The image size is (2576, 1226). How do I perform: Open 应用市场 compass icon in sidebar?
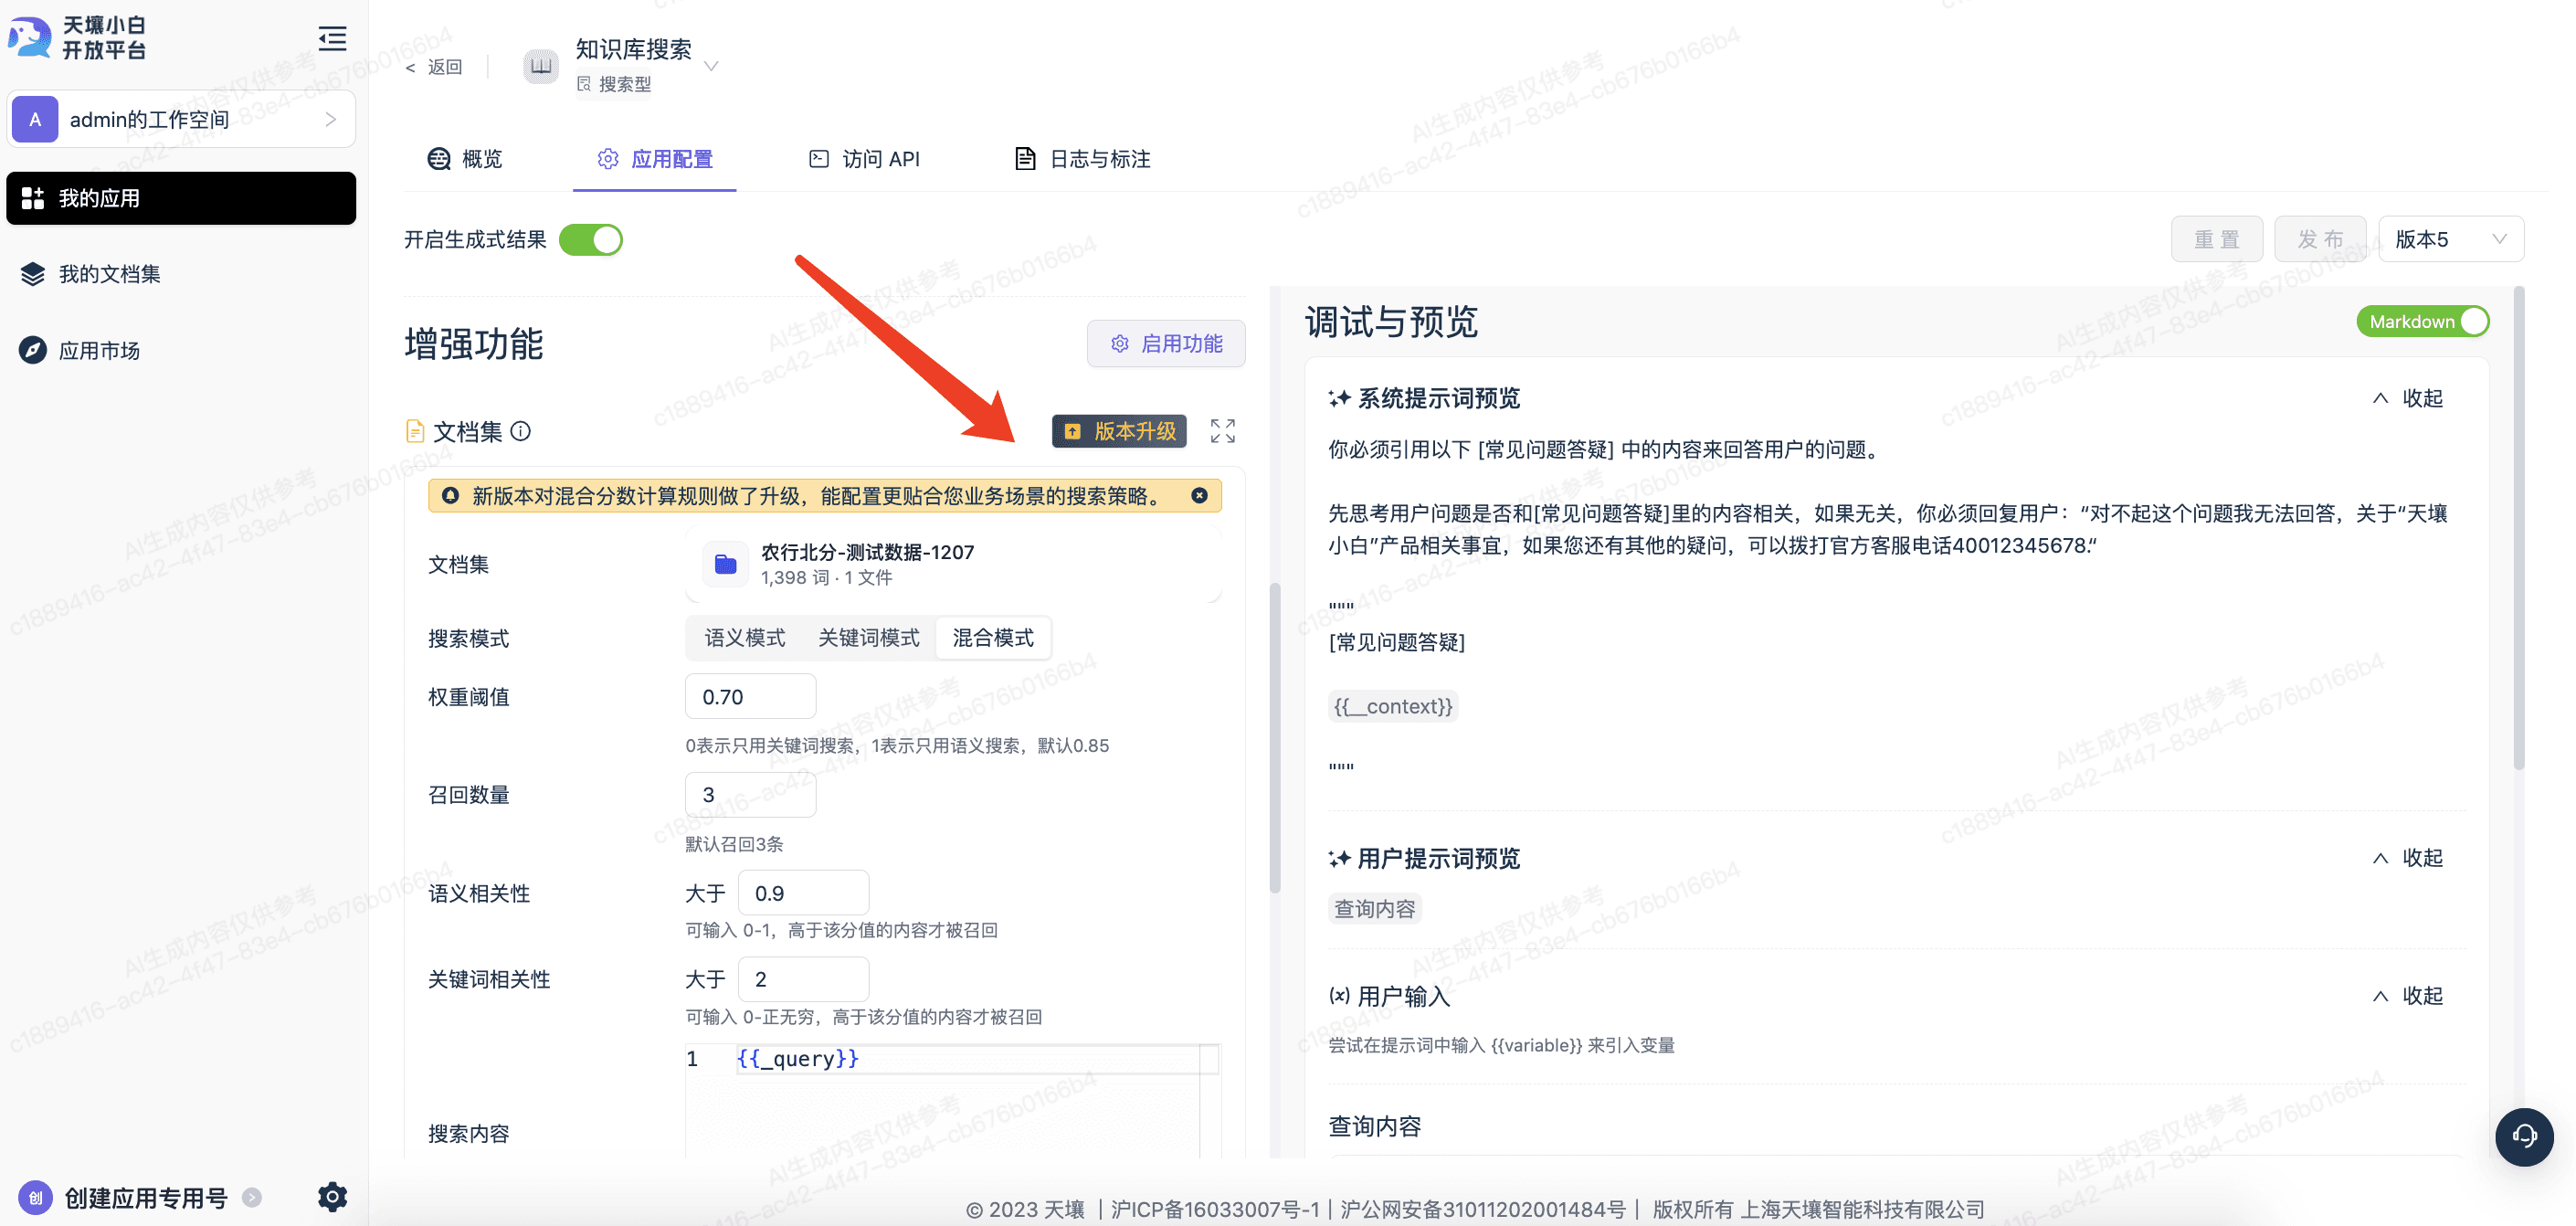tap(33, 350)
